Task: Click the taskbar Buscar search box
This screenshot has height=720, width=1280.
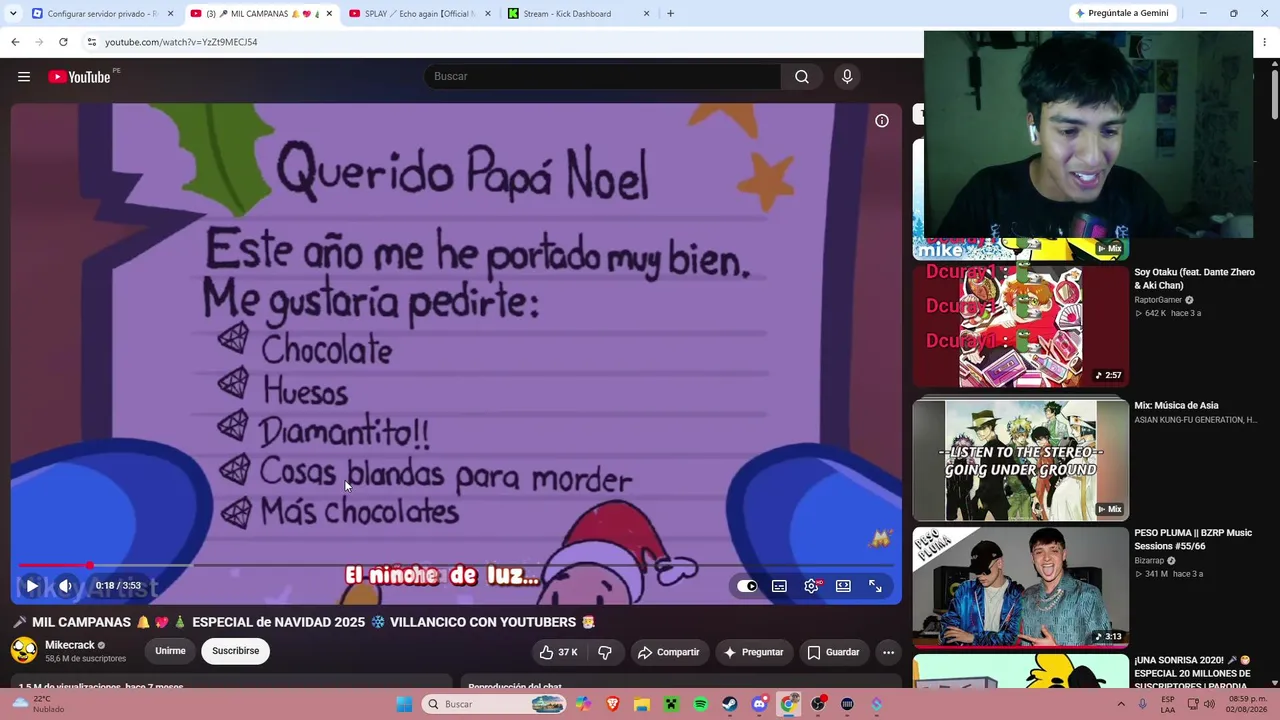Action: click(x=494, y=704)
